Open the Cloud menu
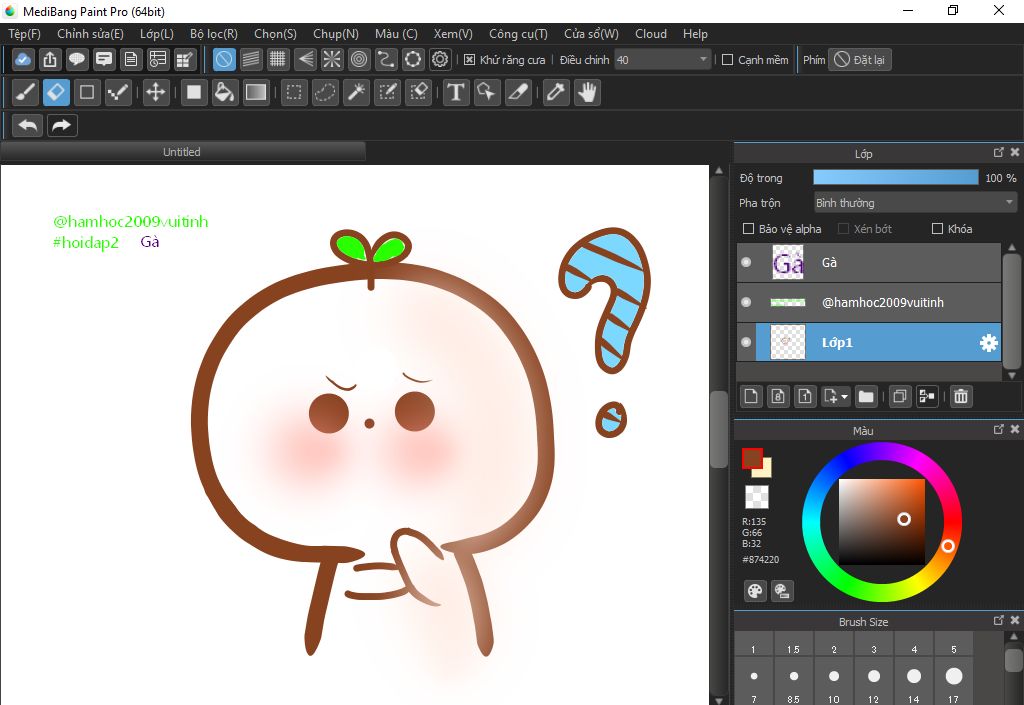Viewport: 1024px width, 705px height. (x=650, y=34)
